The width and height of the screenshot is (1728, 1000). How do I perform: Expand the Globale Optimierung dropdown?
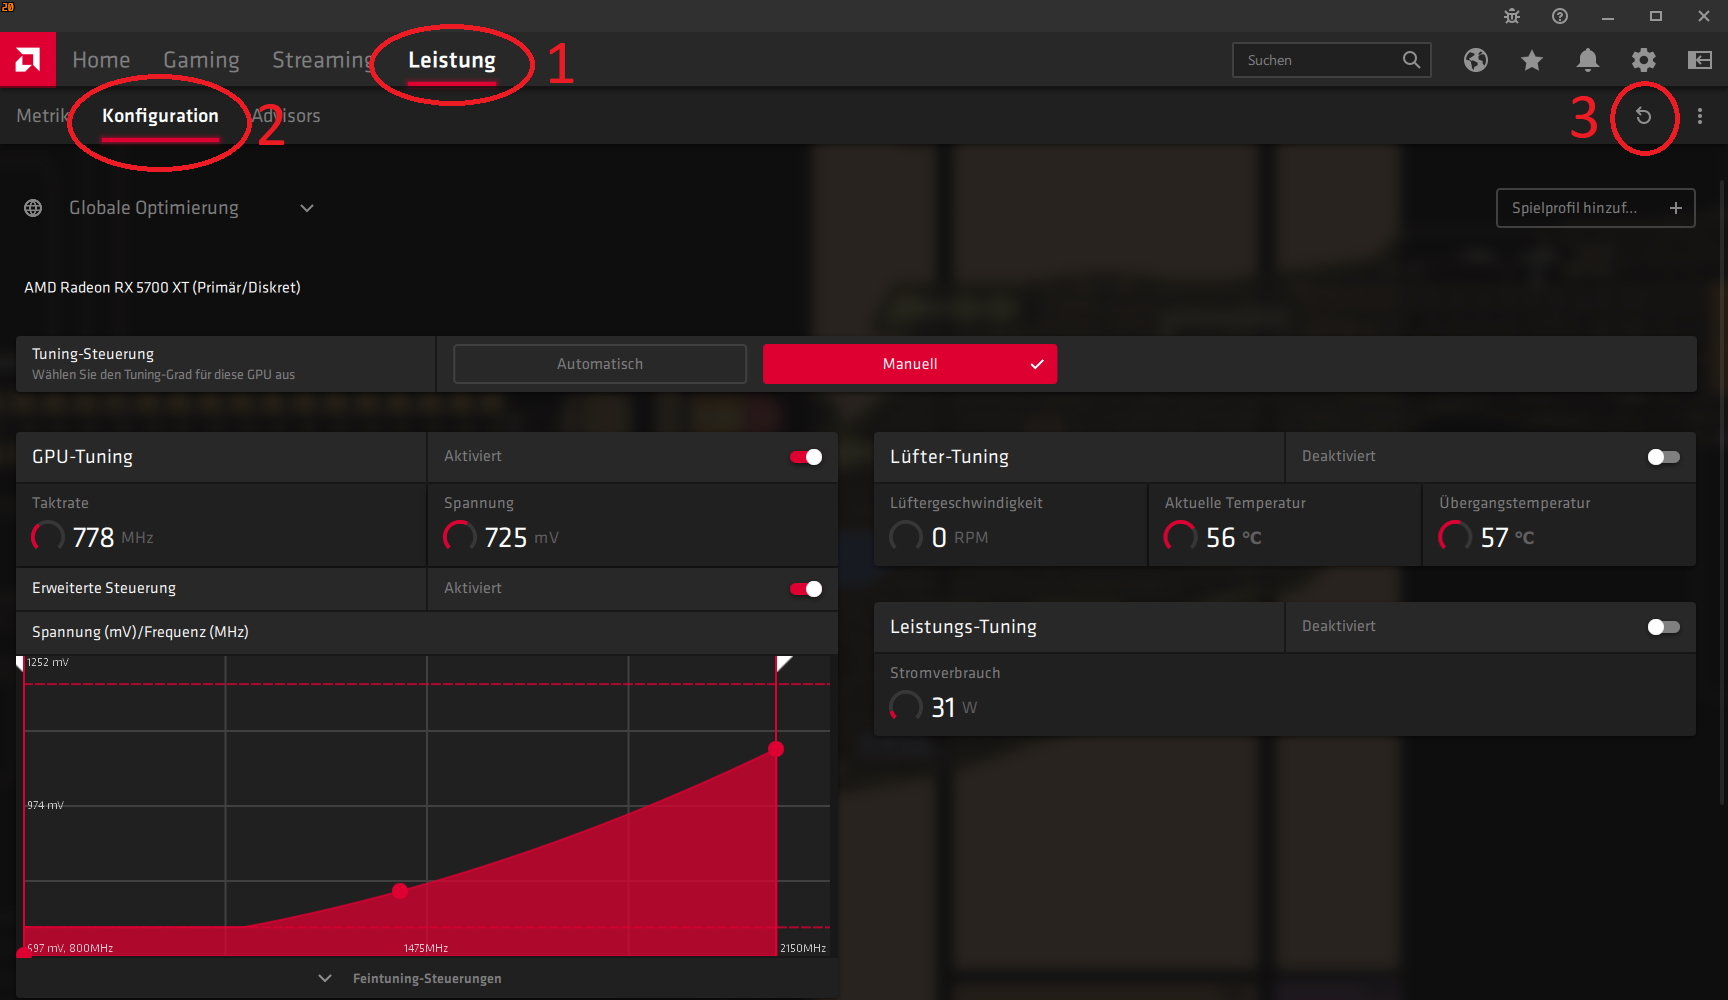pos(307,208)
